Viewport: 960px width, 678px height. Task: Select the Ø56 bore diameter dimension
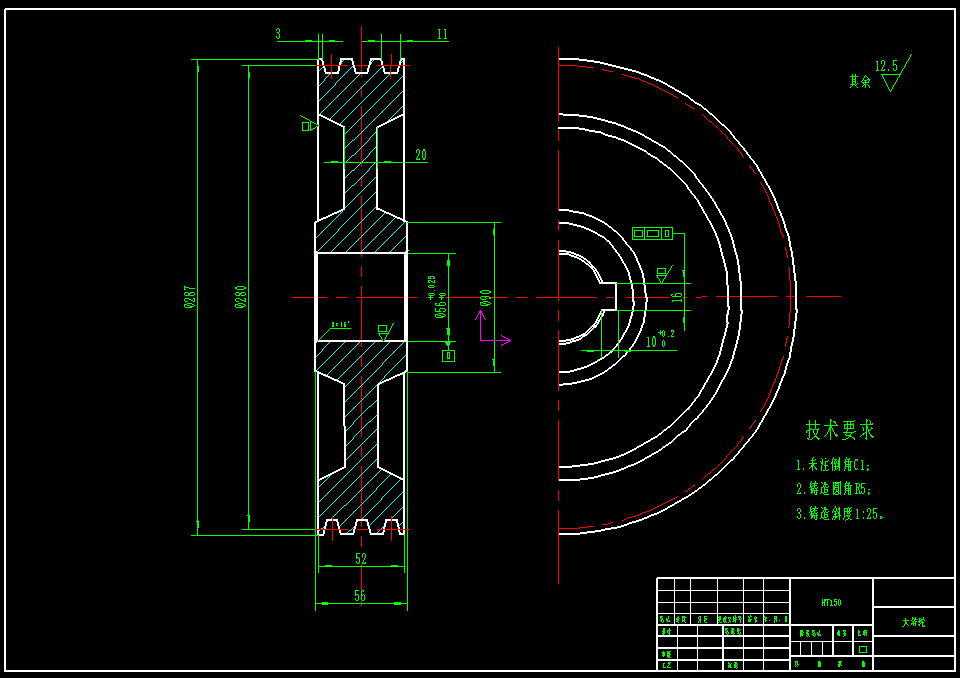(x=437, y=297)
